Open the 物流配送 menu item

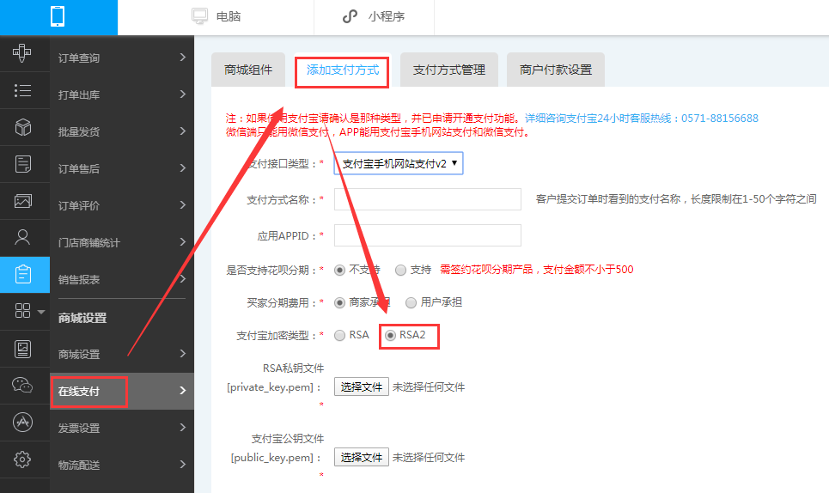coord(122,465)
